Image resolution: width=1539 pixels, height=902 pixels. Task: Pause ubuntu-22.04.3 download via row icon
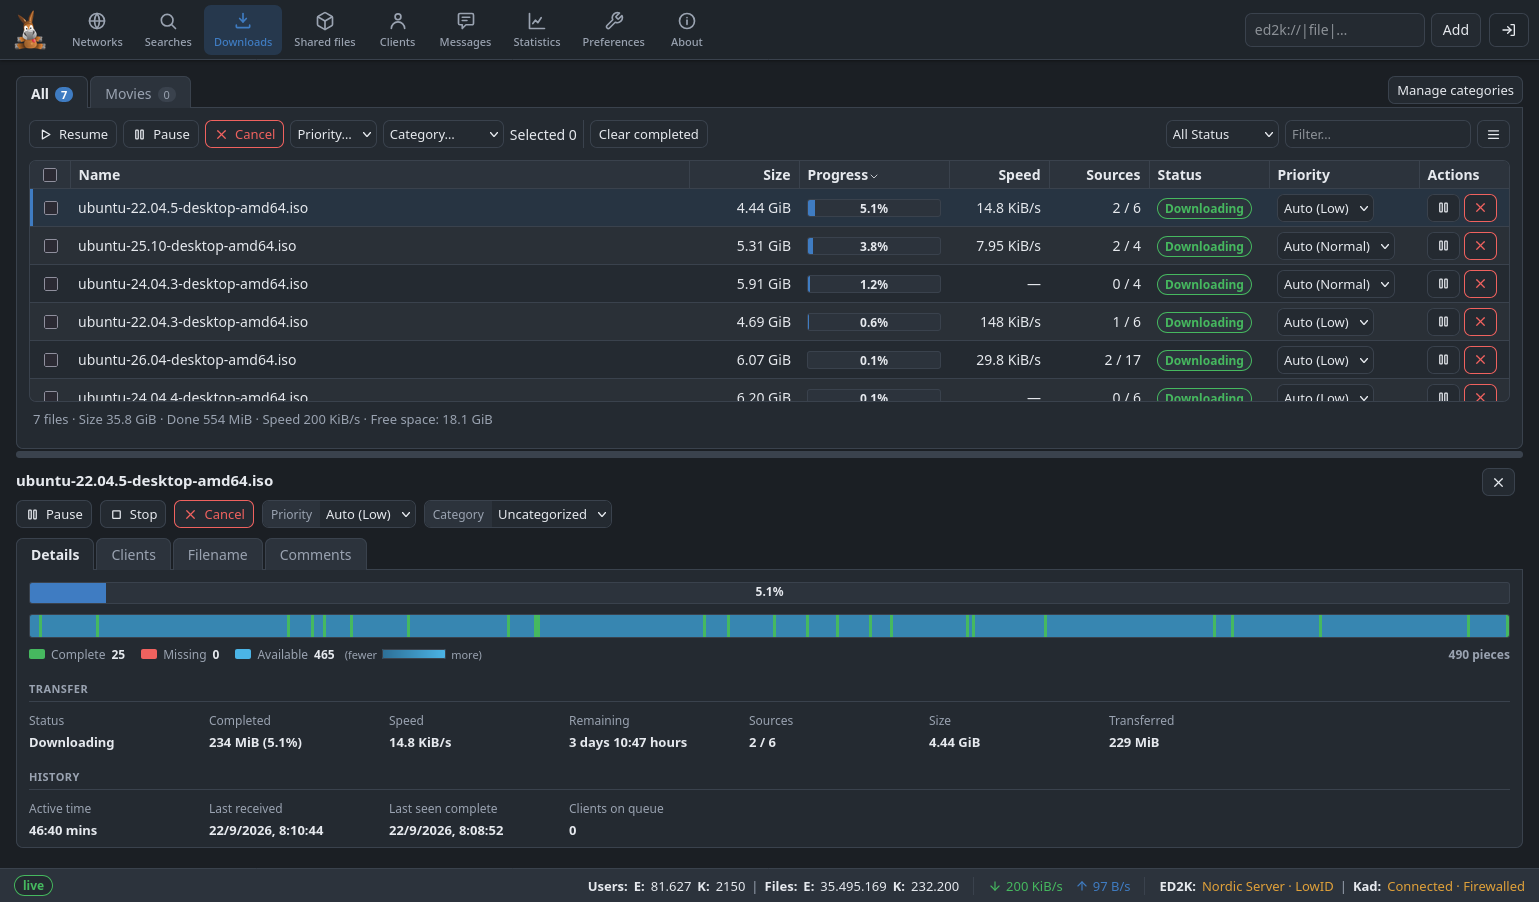(x=1443, y=322)
